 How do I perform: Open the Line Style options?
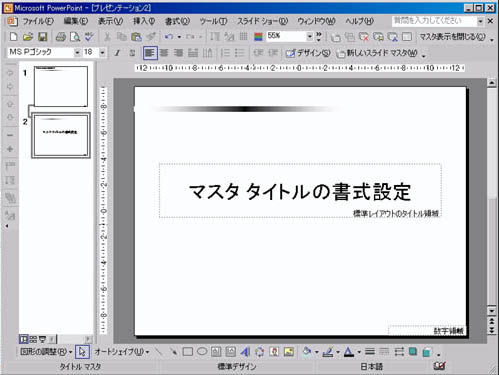tap(370, 352)
